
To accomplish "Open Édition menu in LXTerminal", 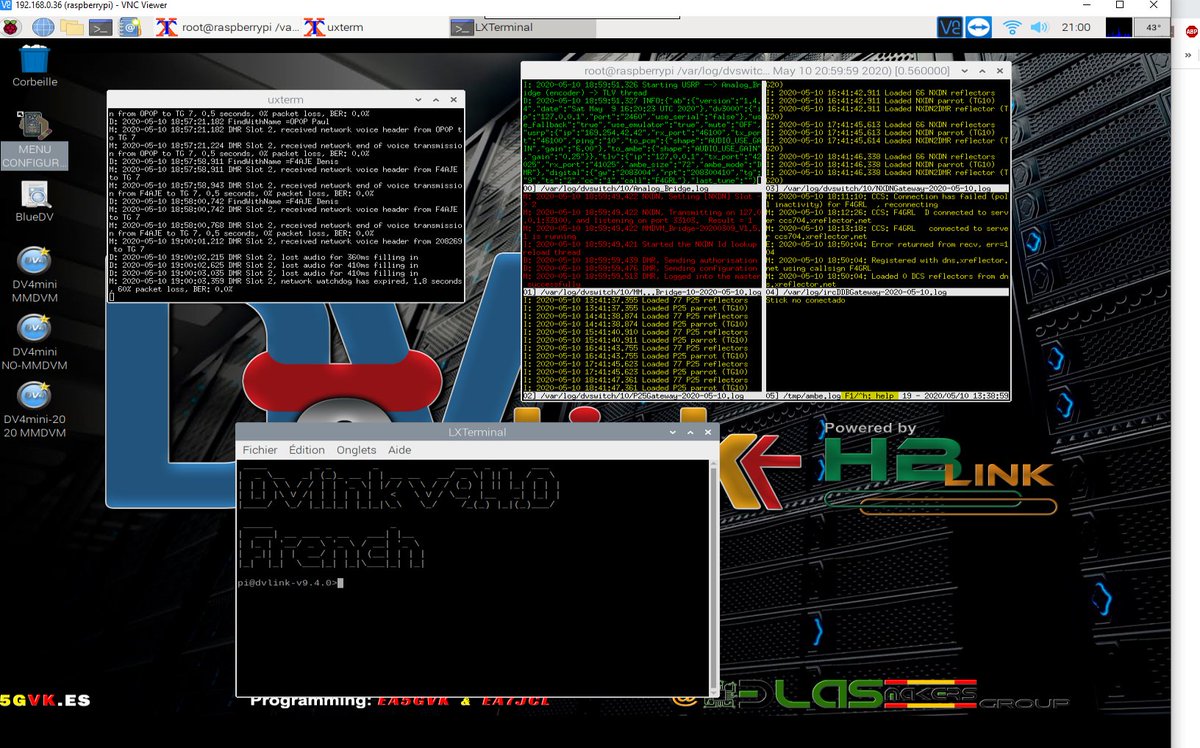I will [307, 450].
